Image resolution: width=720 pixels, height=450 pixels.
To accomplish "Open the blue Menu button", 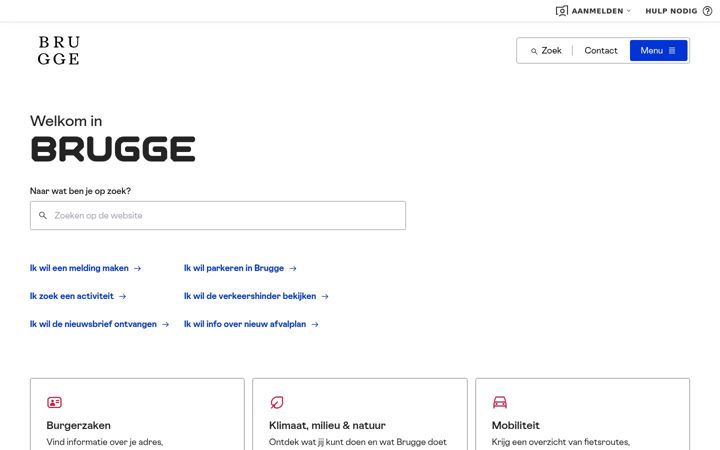I will tap(658, 51).
